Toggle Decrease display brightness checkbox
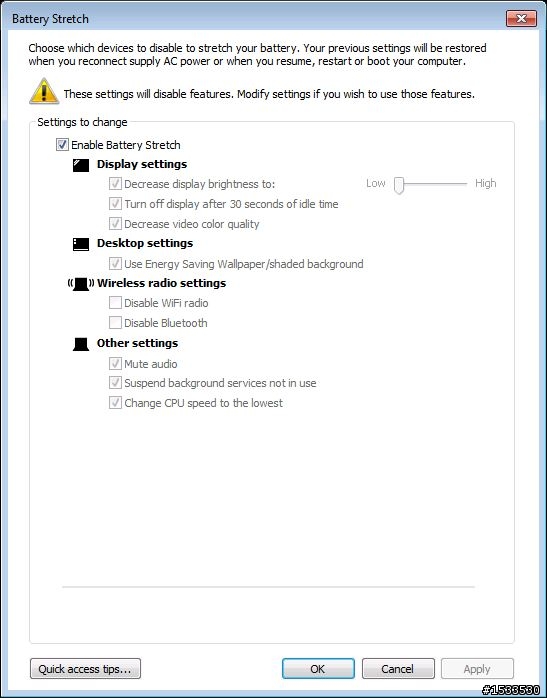 [x=115, y=183]
